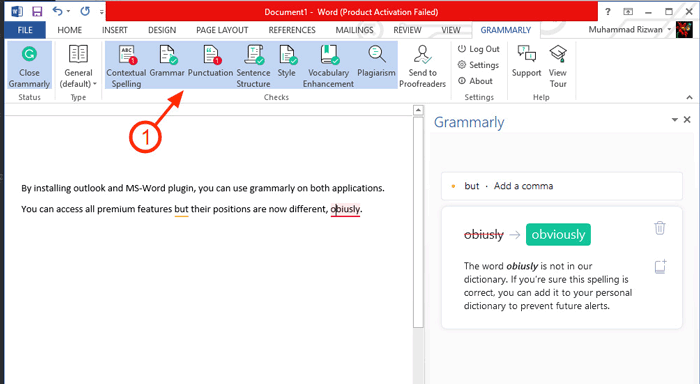Switch to the DESIGN tab

[x=162, y=30]
